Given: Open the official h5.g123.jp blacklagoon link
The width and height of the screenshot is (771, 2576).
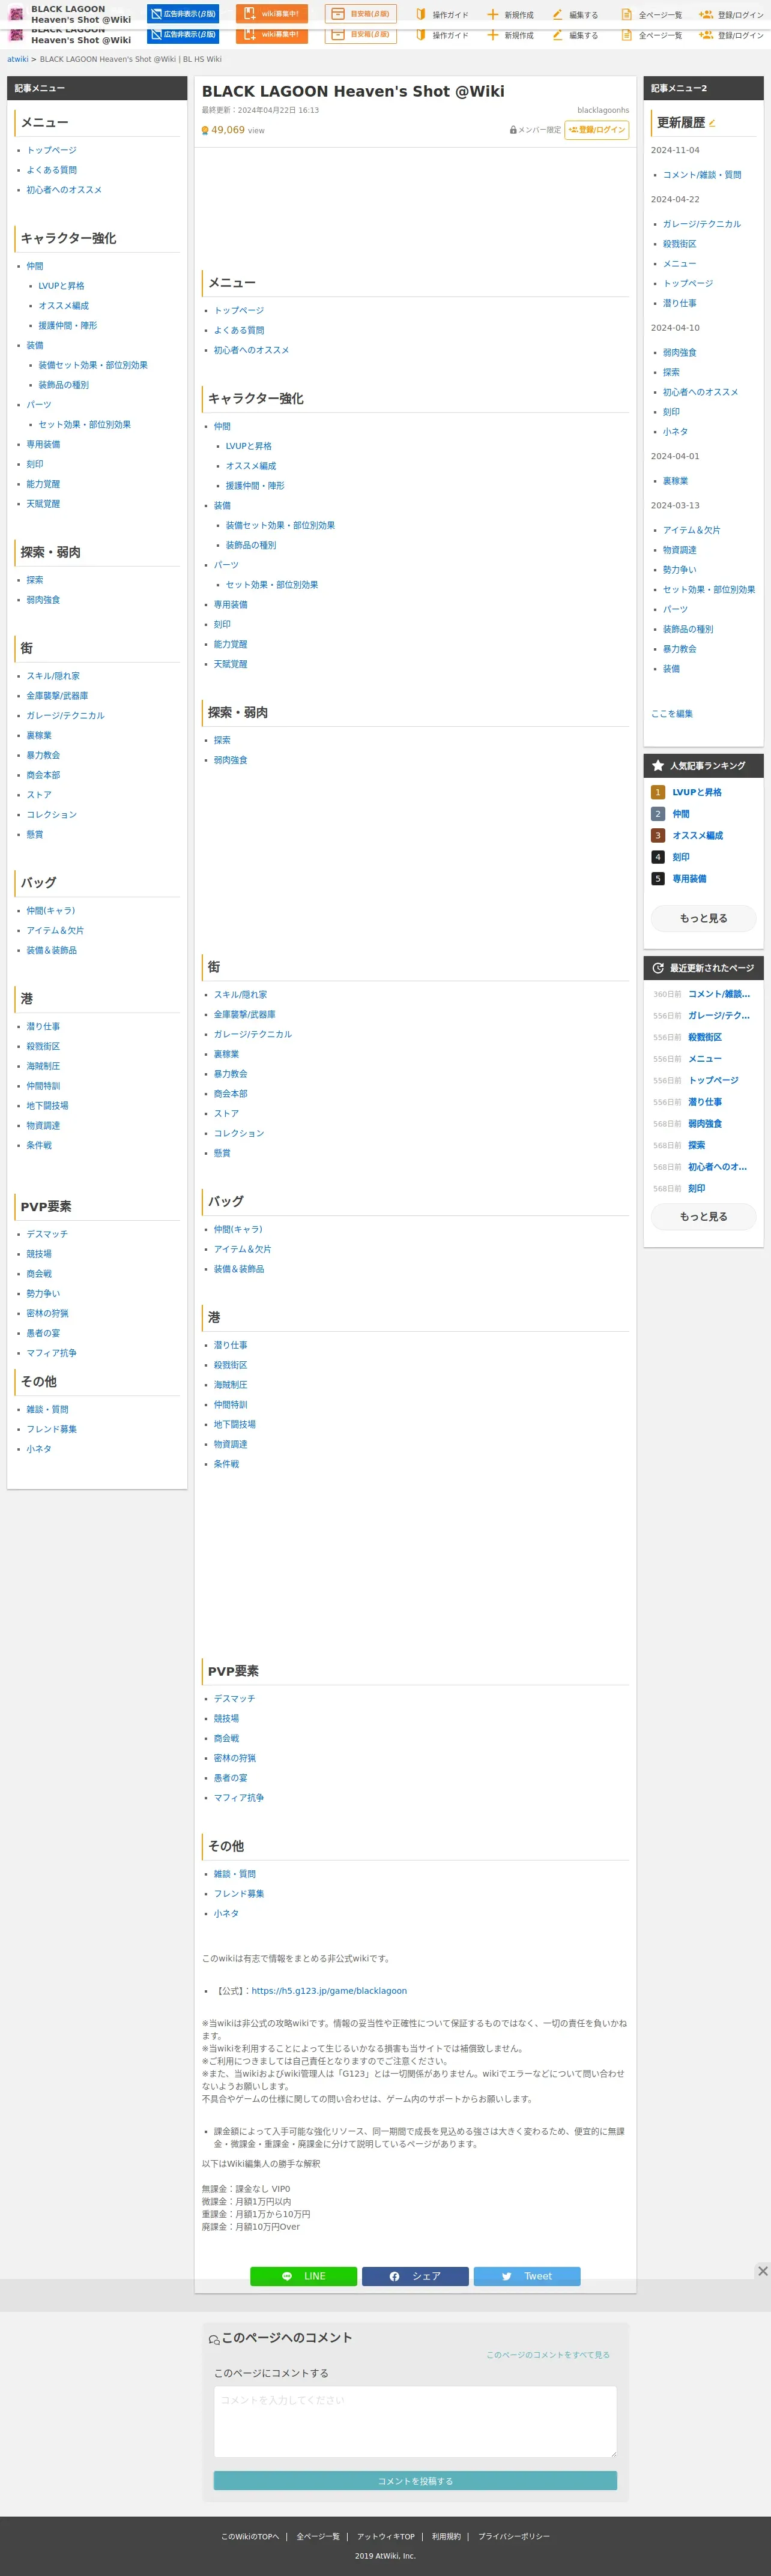Looking at the screenshot, I should point(329,1991).
